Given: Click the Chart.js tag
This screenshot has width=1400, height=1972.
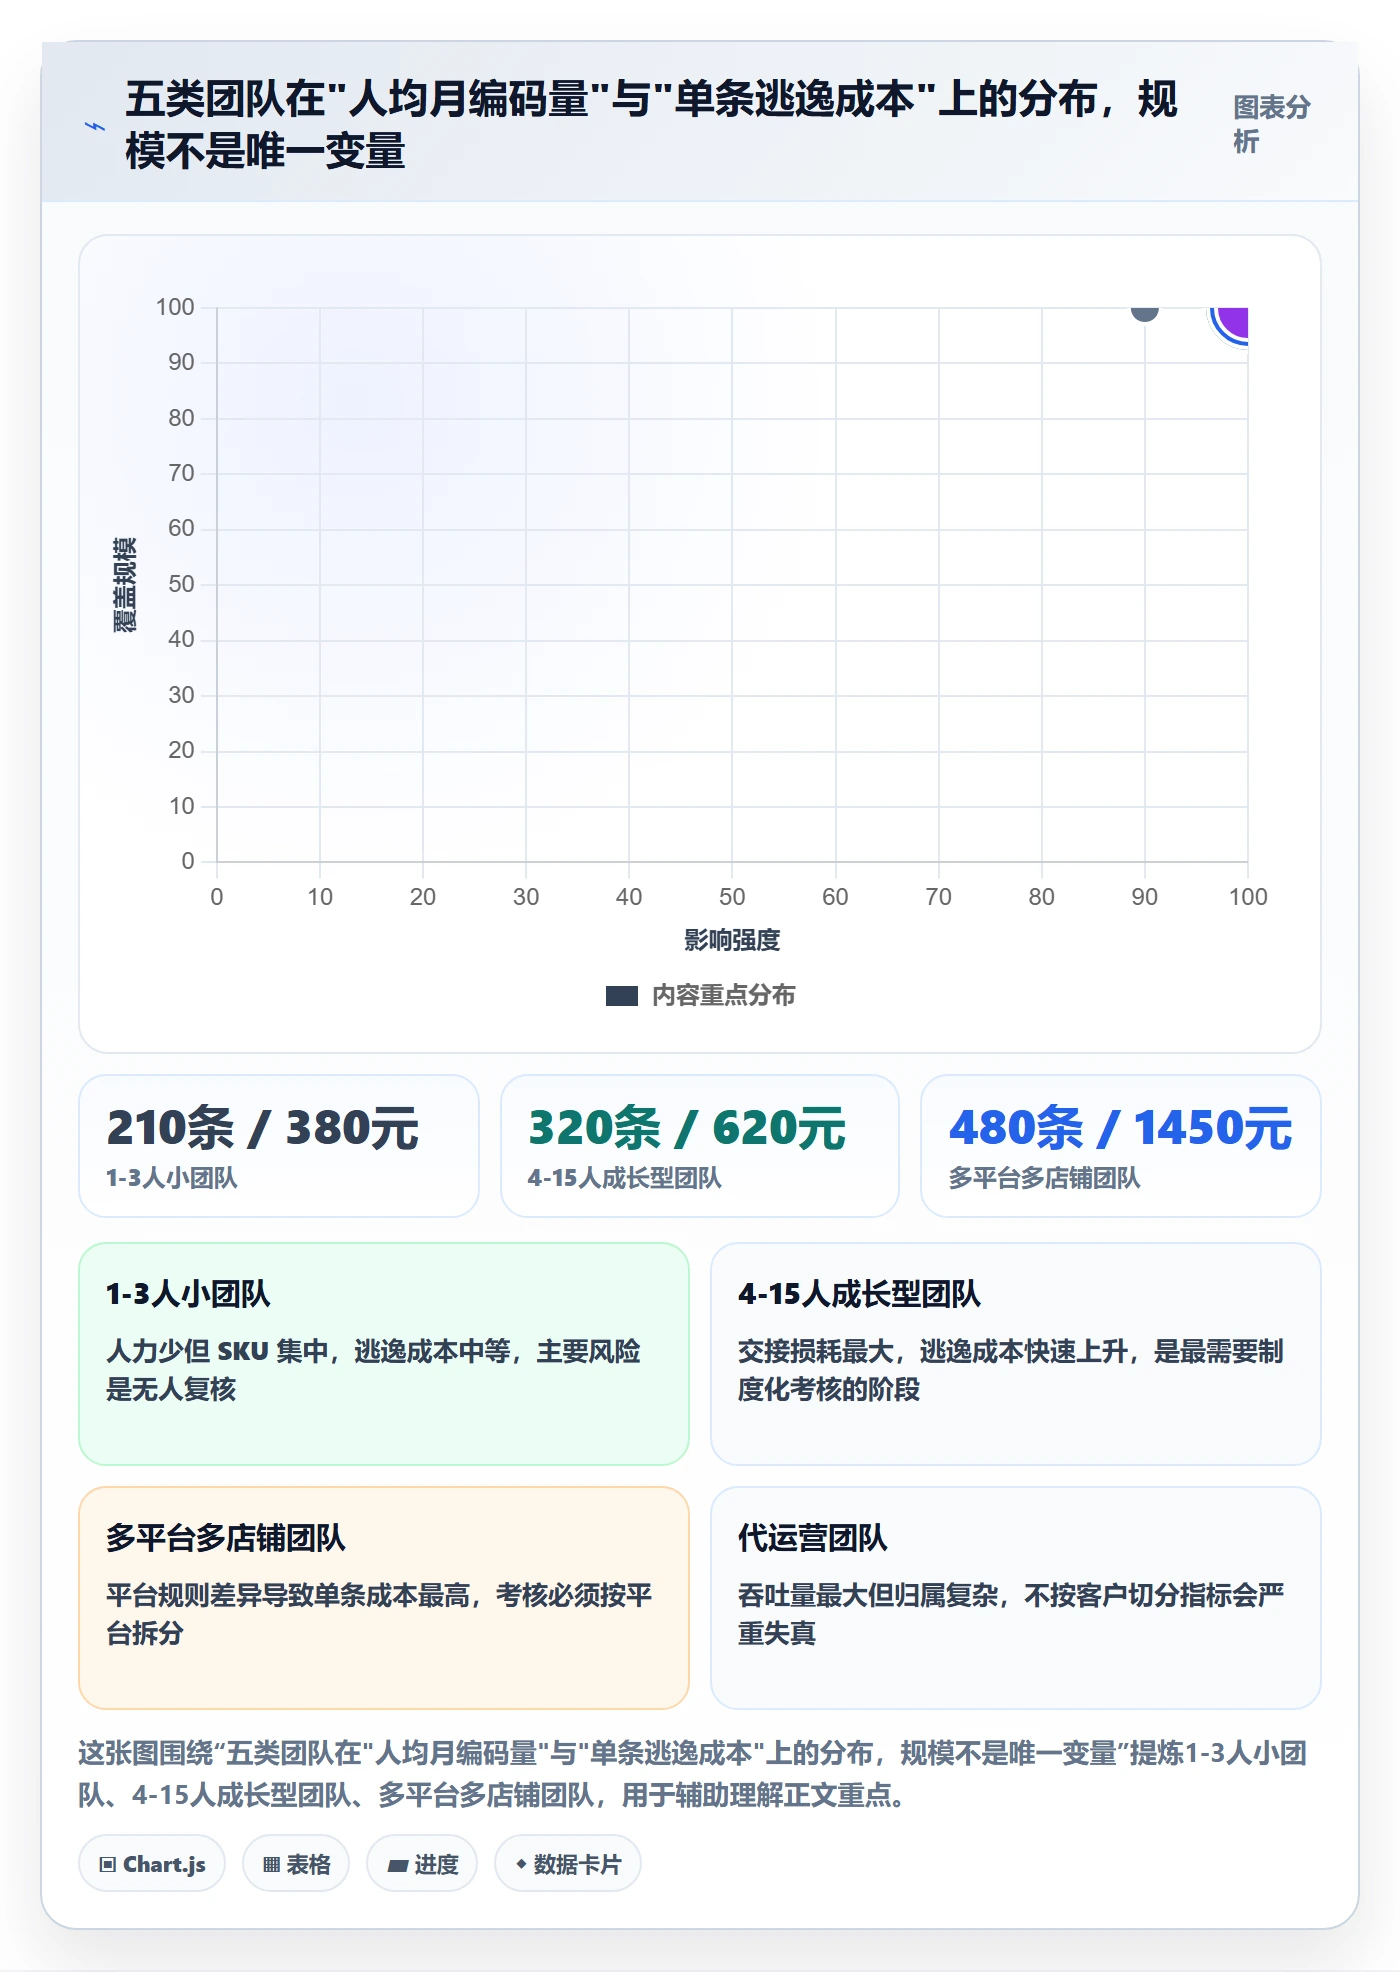Looking at the screenshot, I should 152,1864.
